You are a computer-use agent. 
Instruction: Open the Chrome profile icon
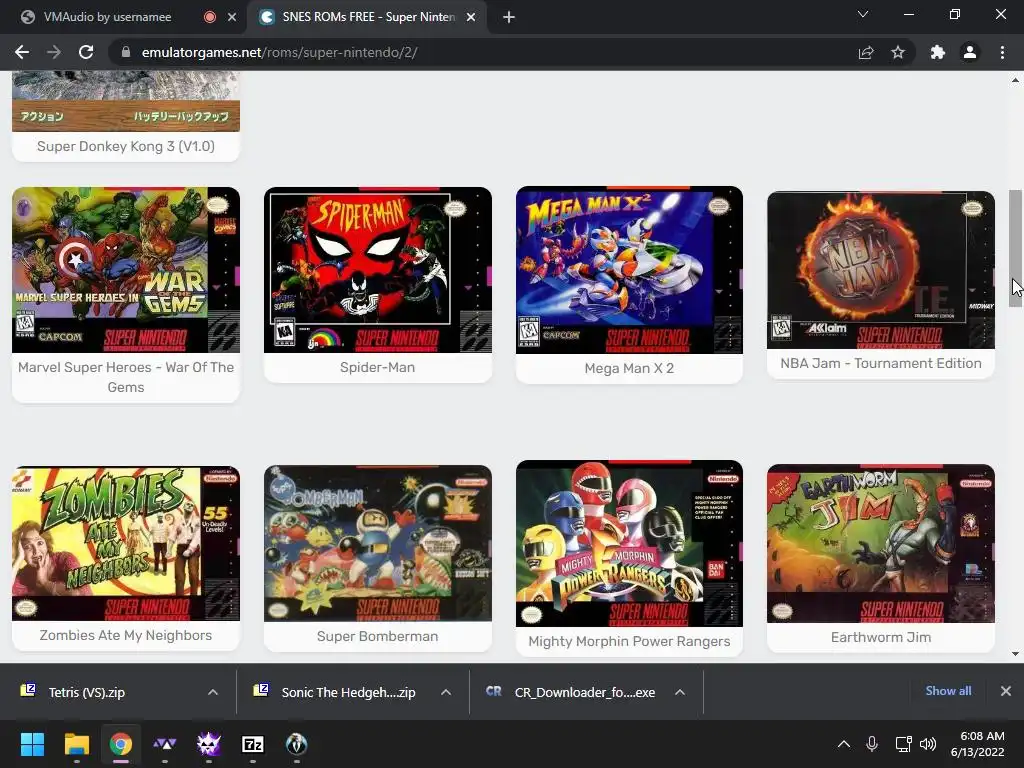pos(970,52)
